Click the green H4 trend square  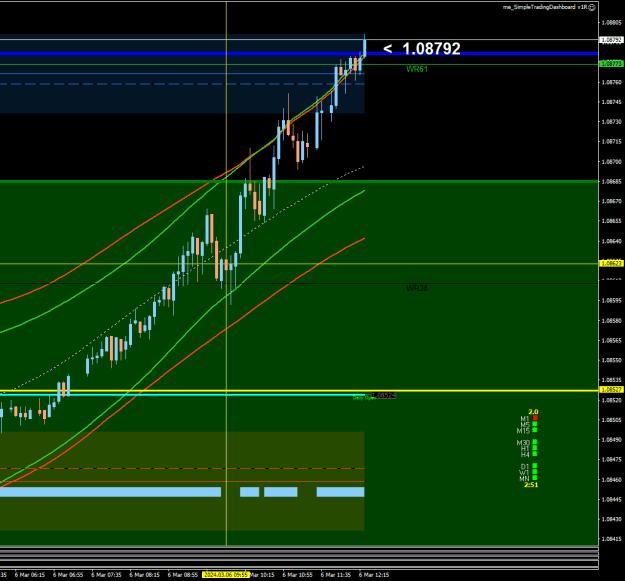click(535, 454)
